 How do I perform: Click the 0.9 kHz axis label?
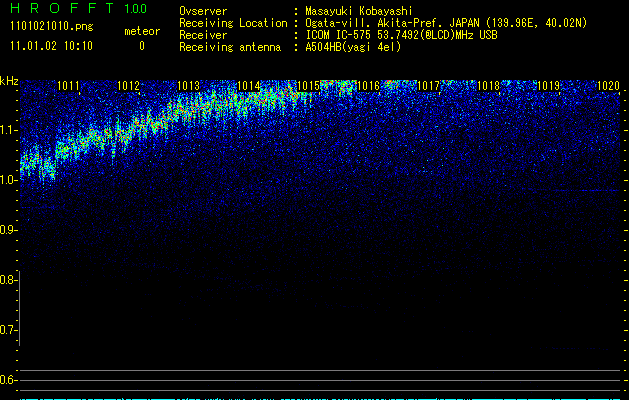click(8, 230)
